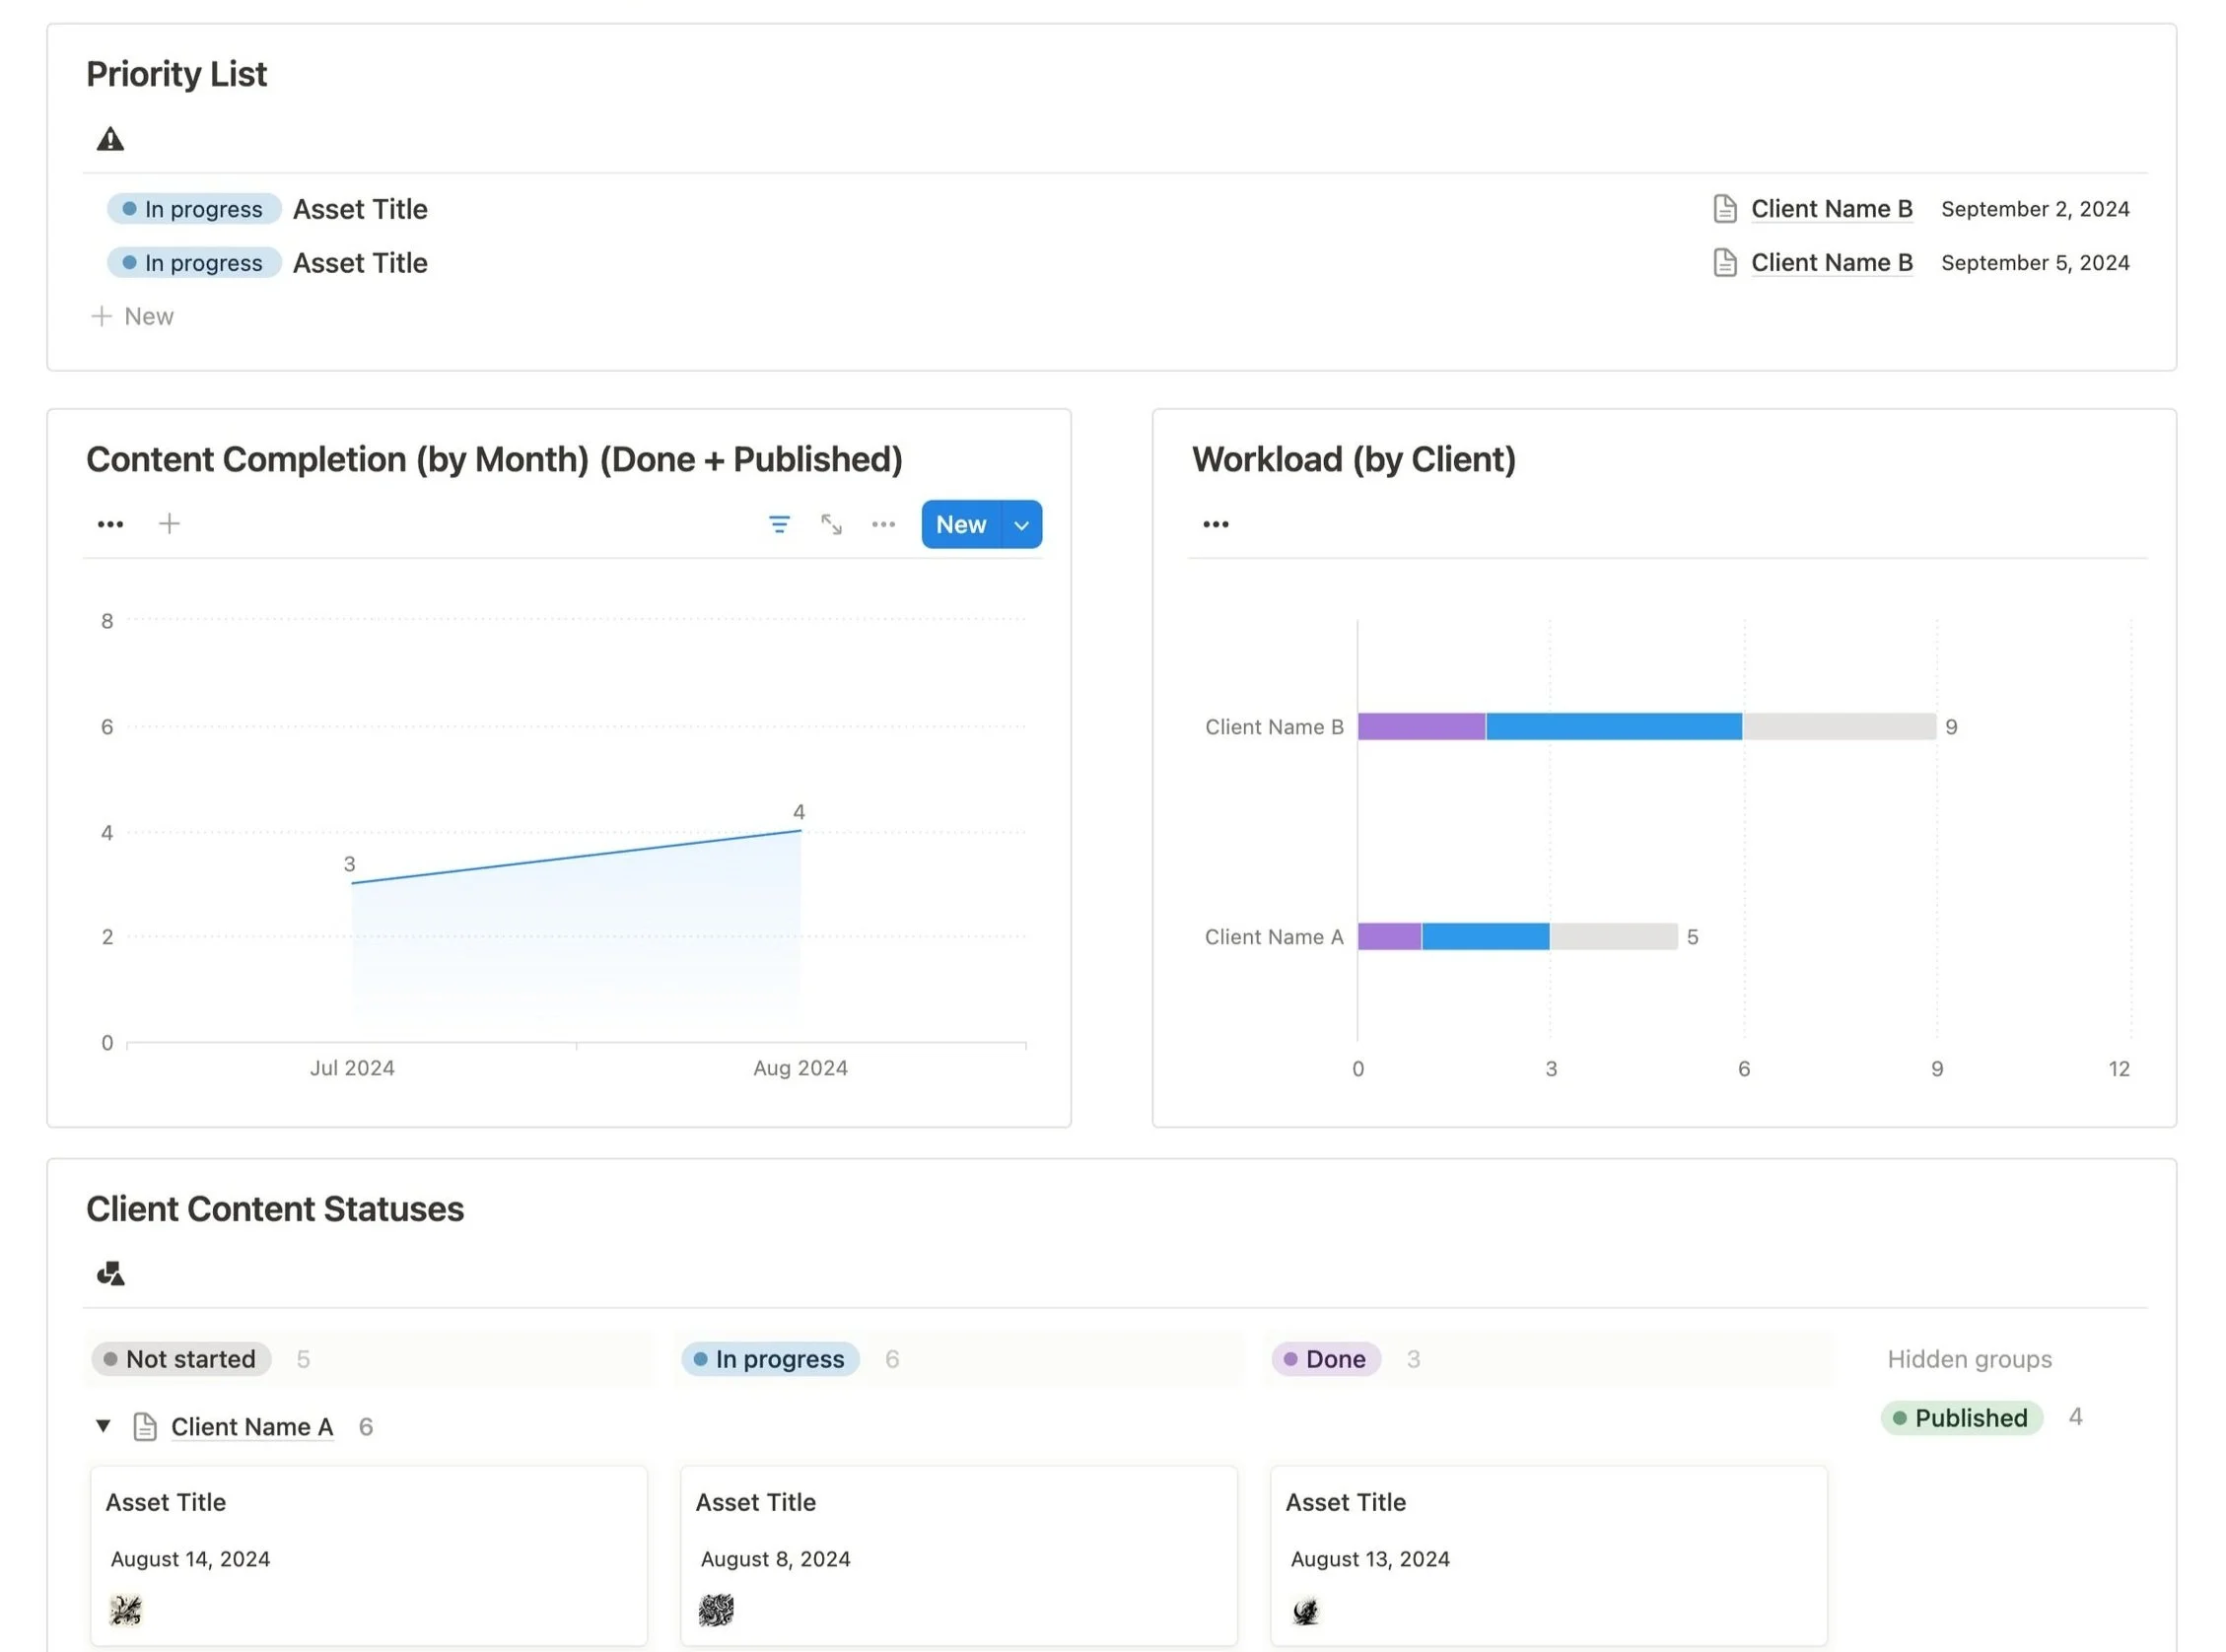This screenshot has width=2226, height=1652.
Task: Click the Done column status tag
Action: click(x=1325, y=1358)
